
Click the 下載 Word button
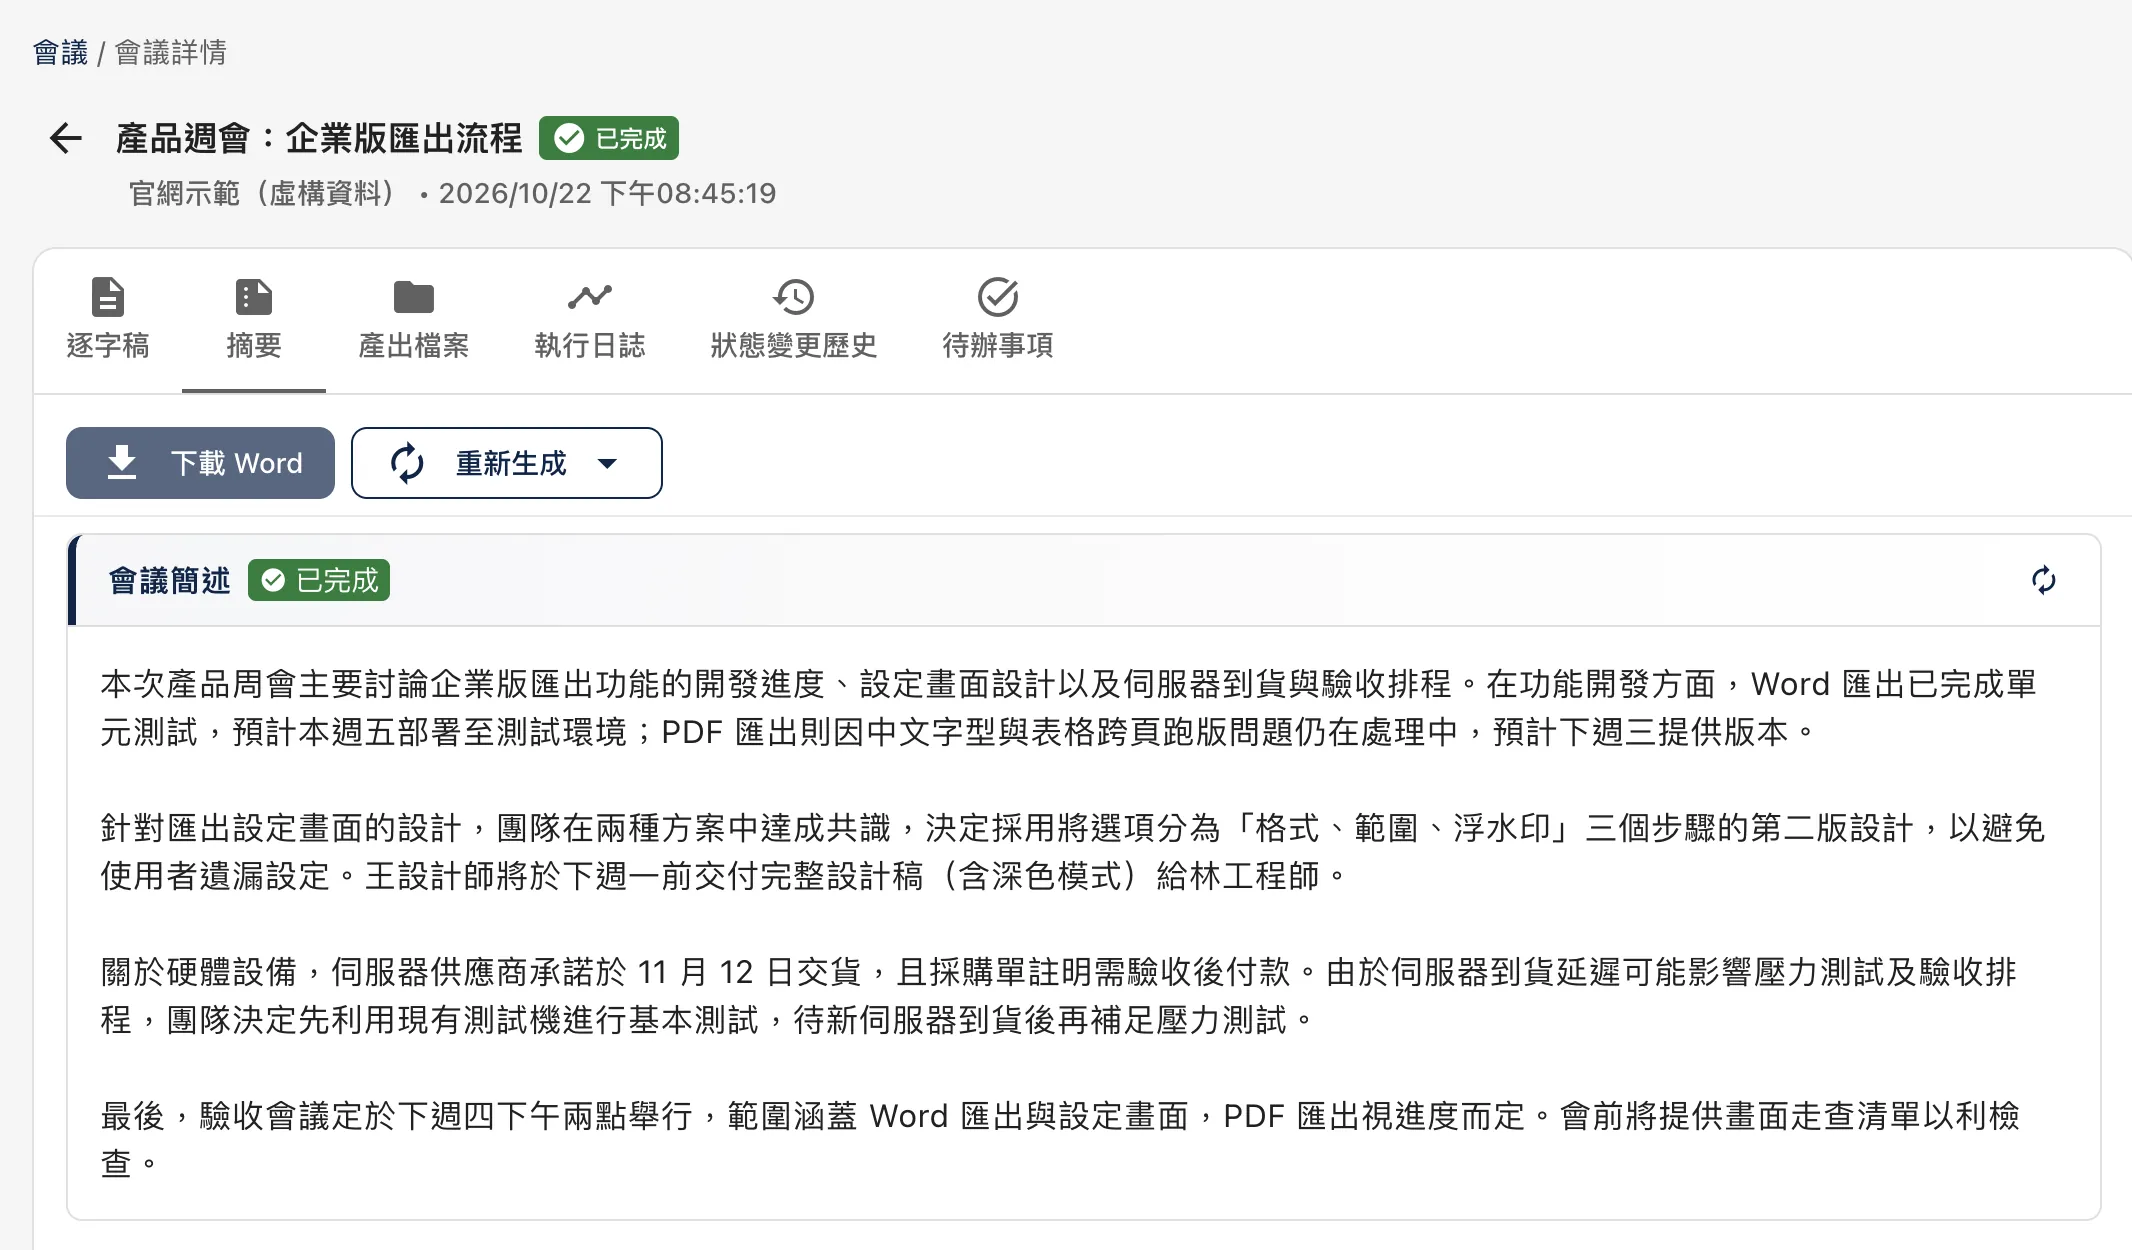click(200, 463)
